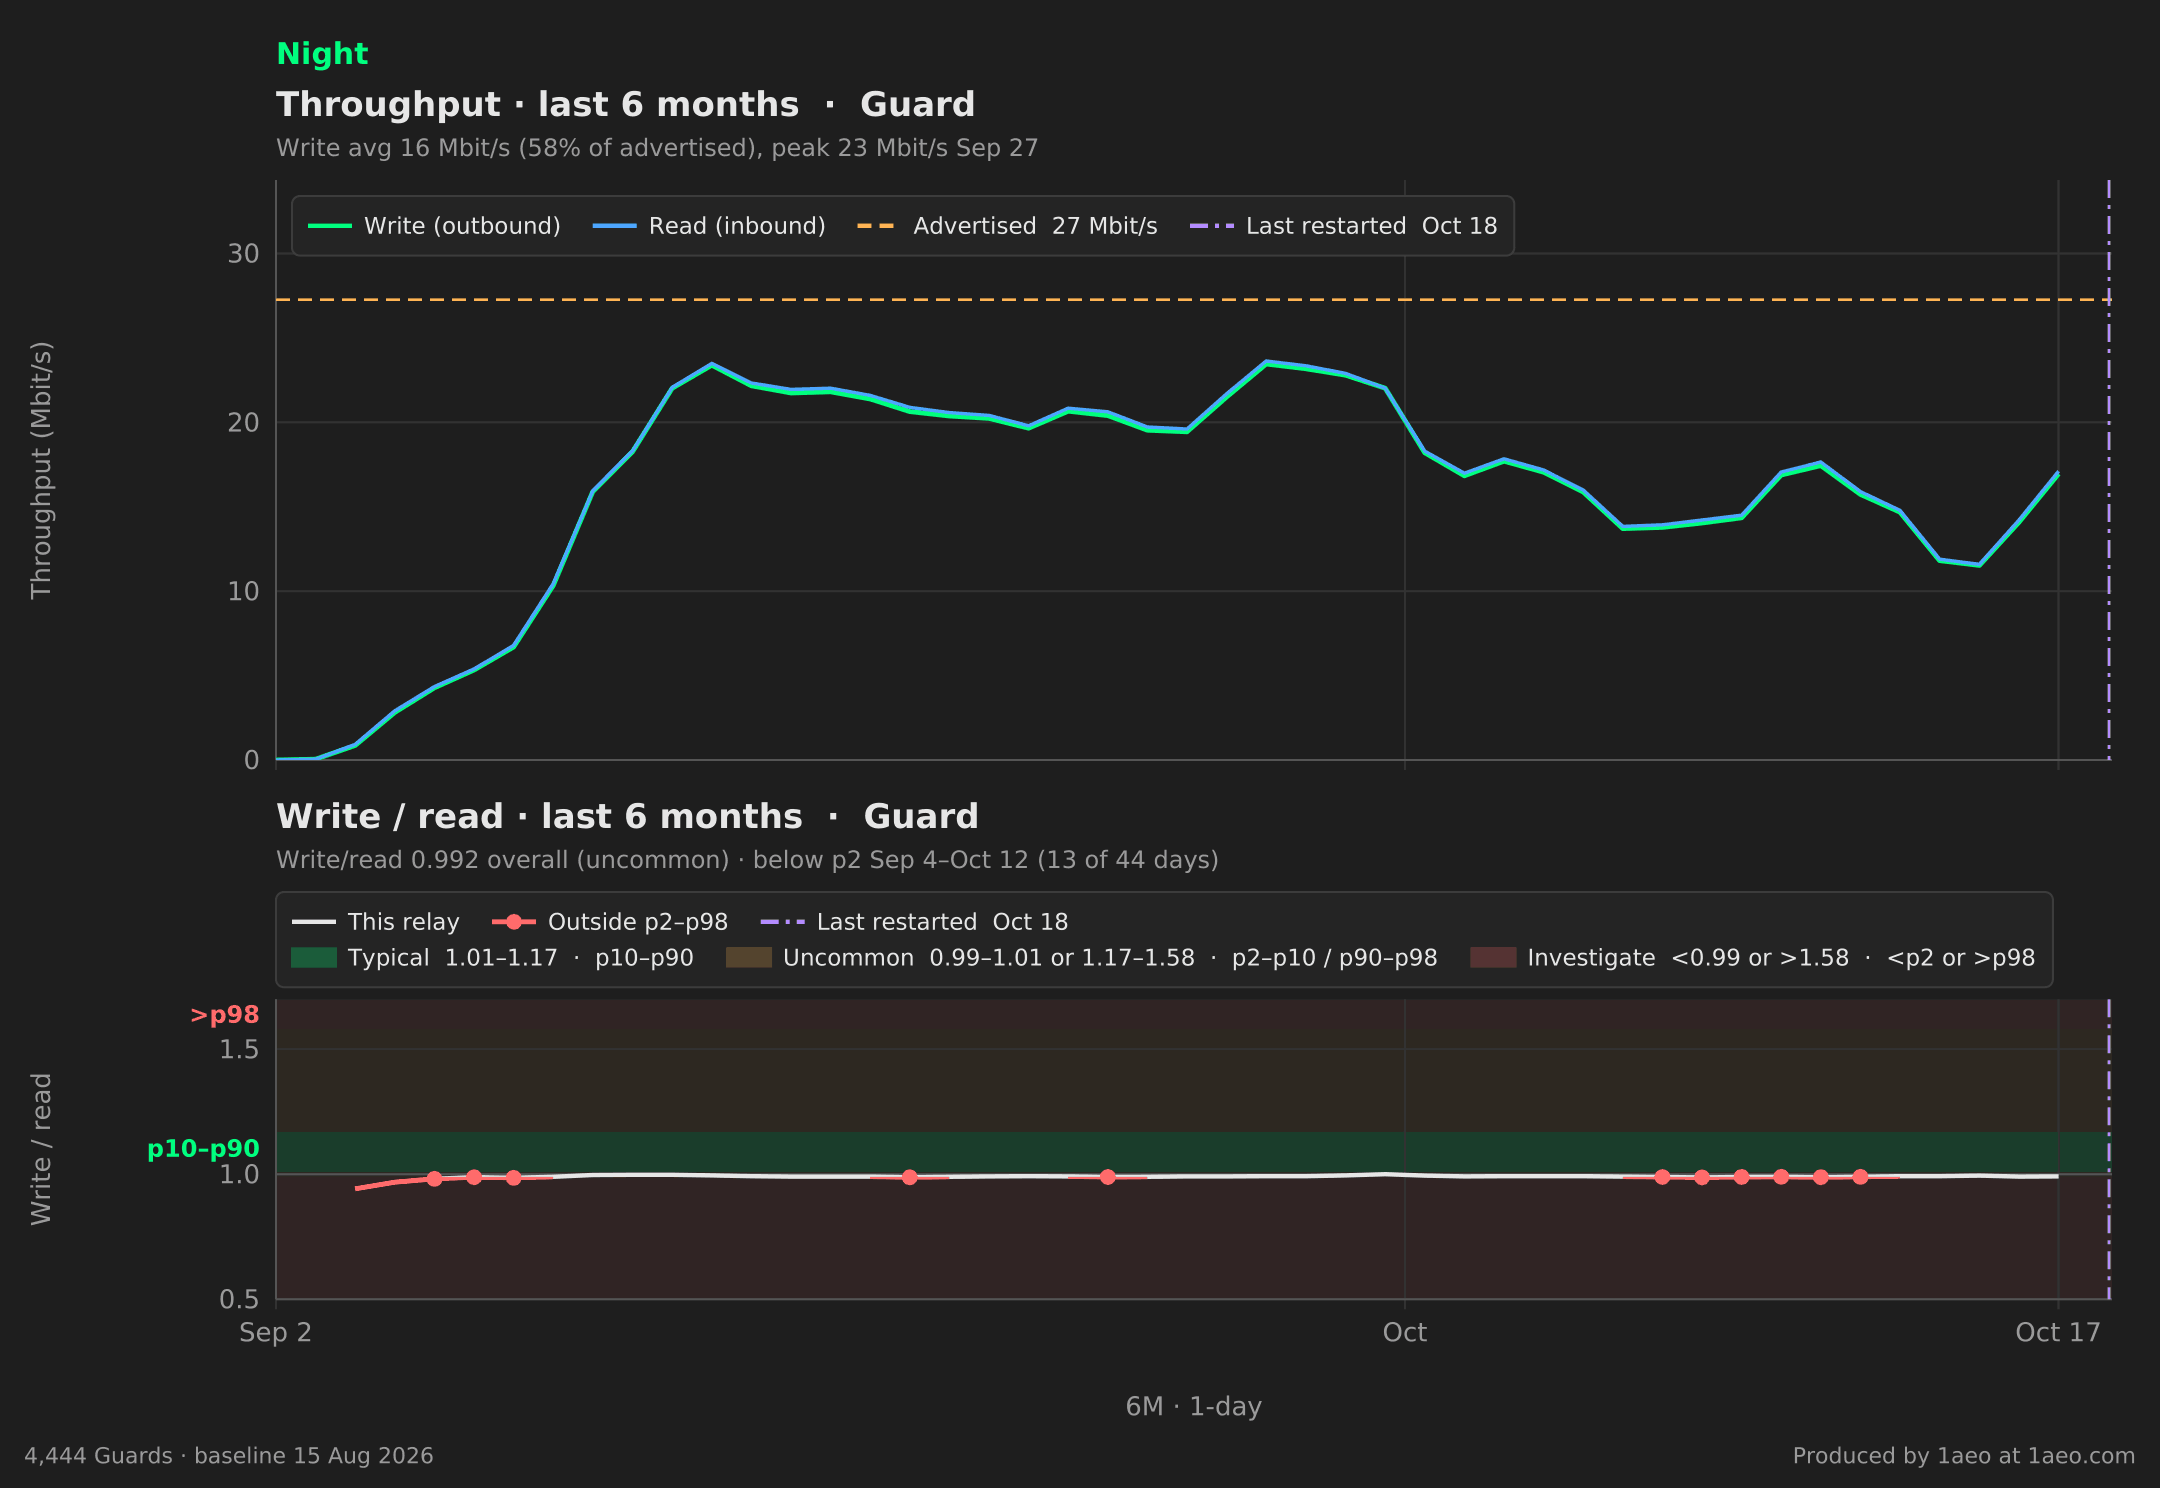Click the Throughput · last 6 months title
Screen dimensions: 2160x1488
[626, 104]
